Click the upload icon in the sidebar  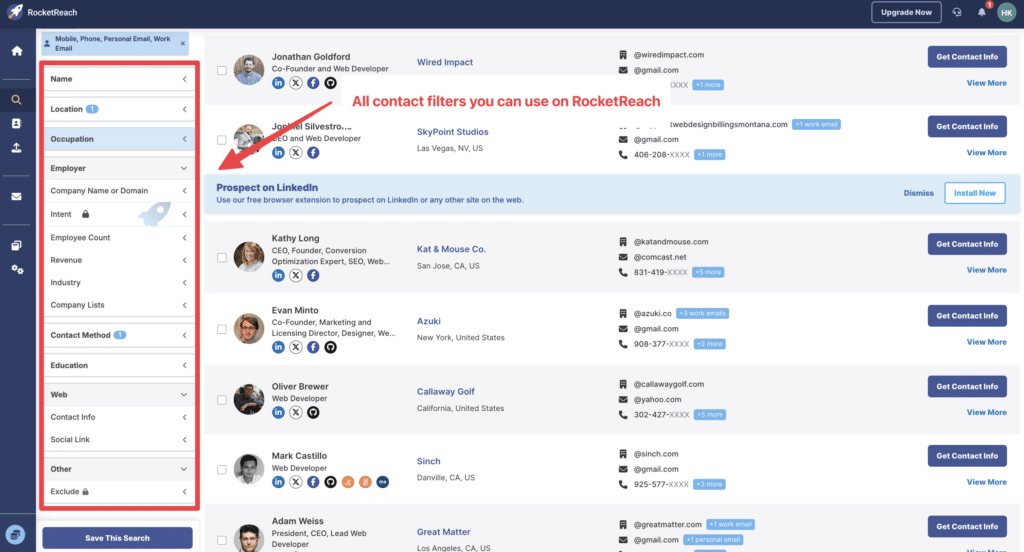(16, 148)
